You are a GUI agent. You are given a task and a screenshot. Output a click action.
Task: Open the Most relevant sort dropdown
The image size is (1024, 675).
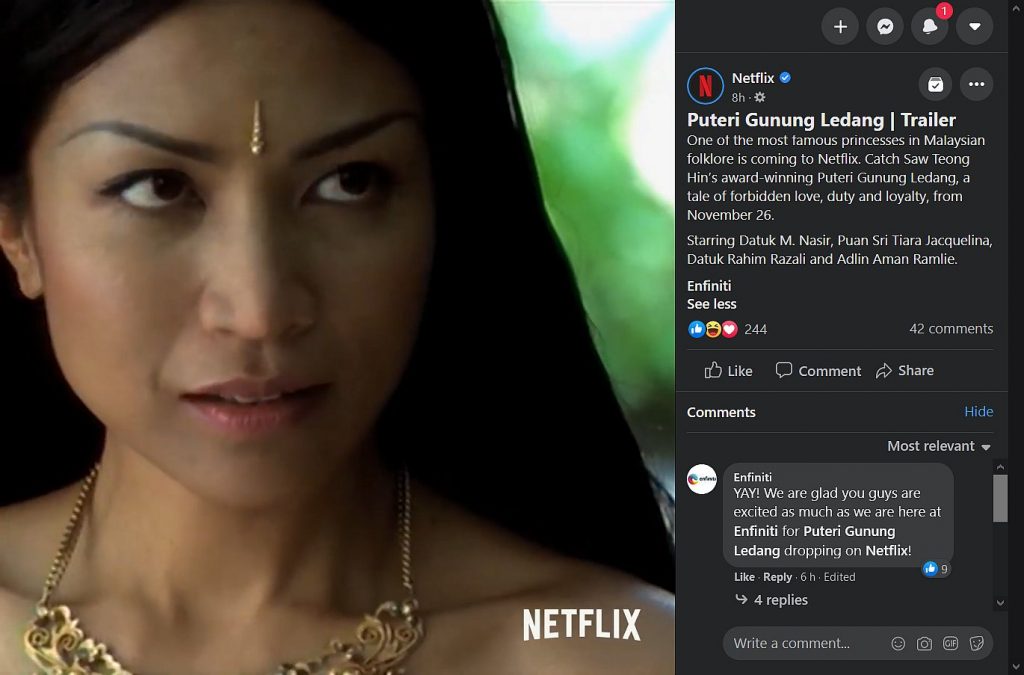click(x=939, y=446)
